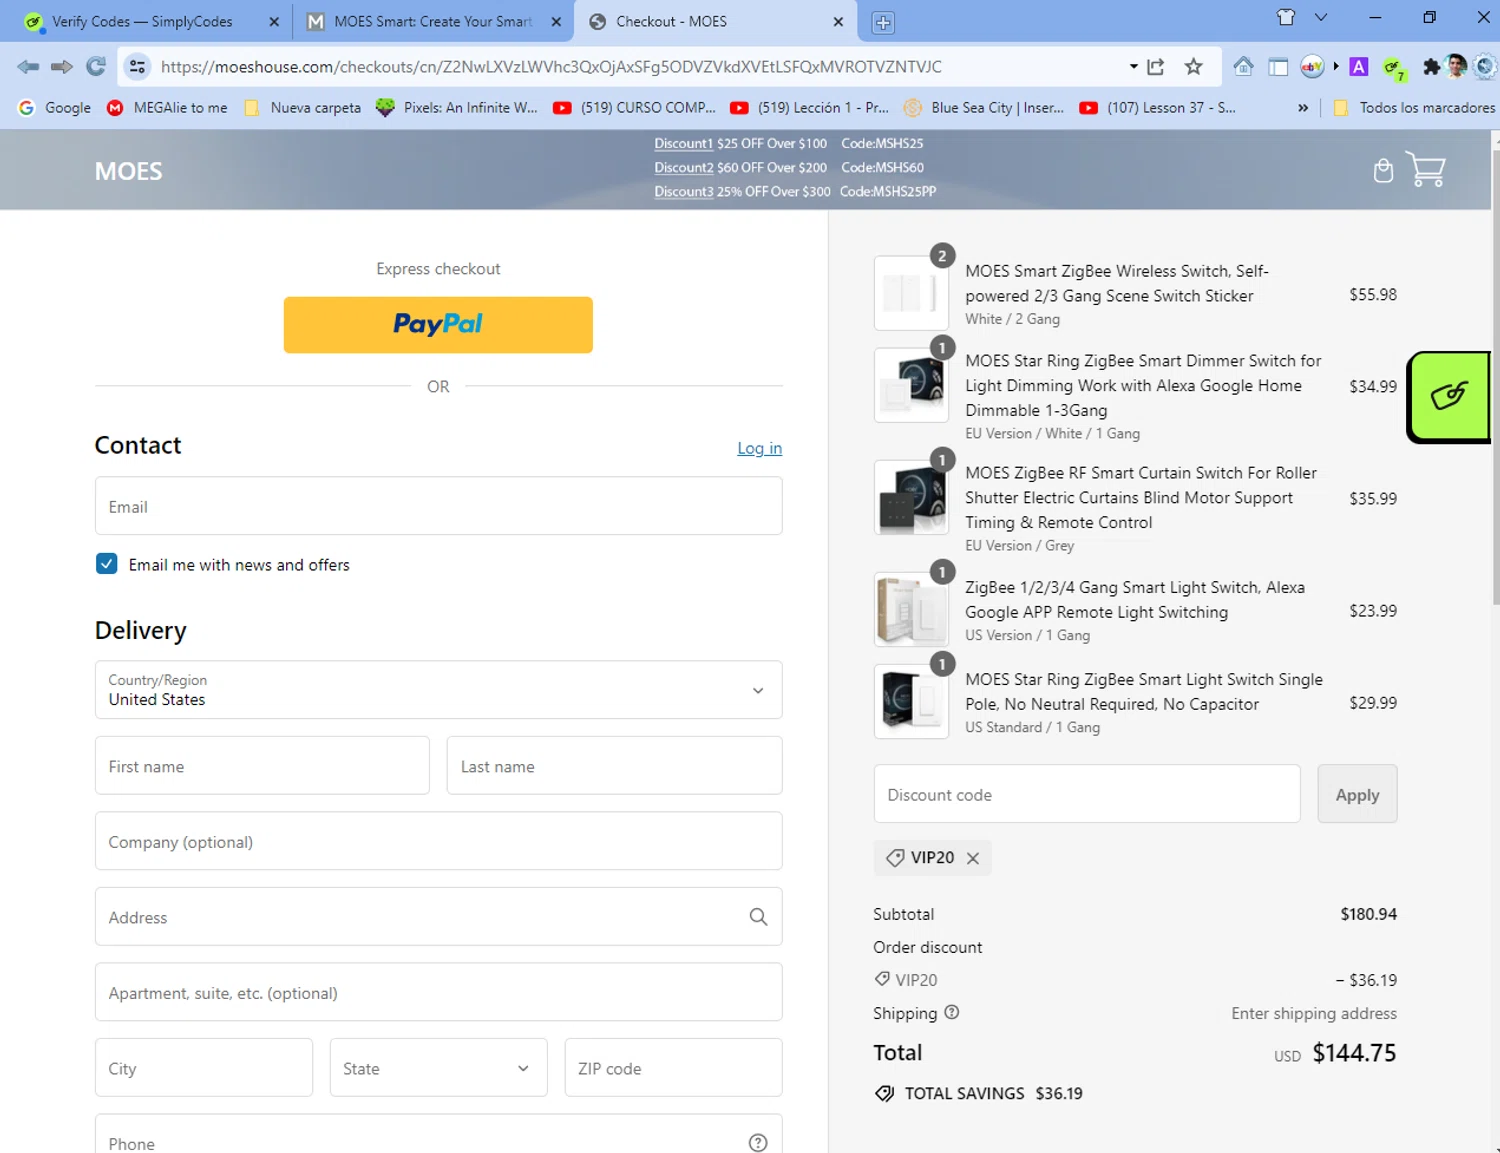Open the Extensions puzzle menu
This screenshot has height=1153, width=1500.
[x=1431, y=67]
